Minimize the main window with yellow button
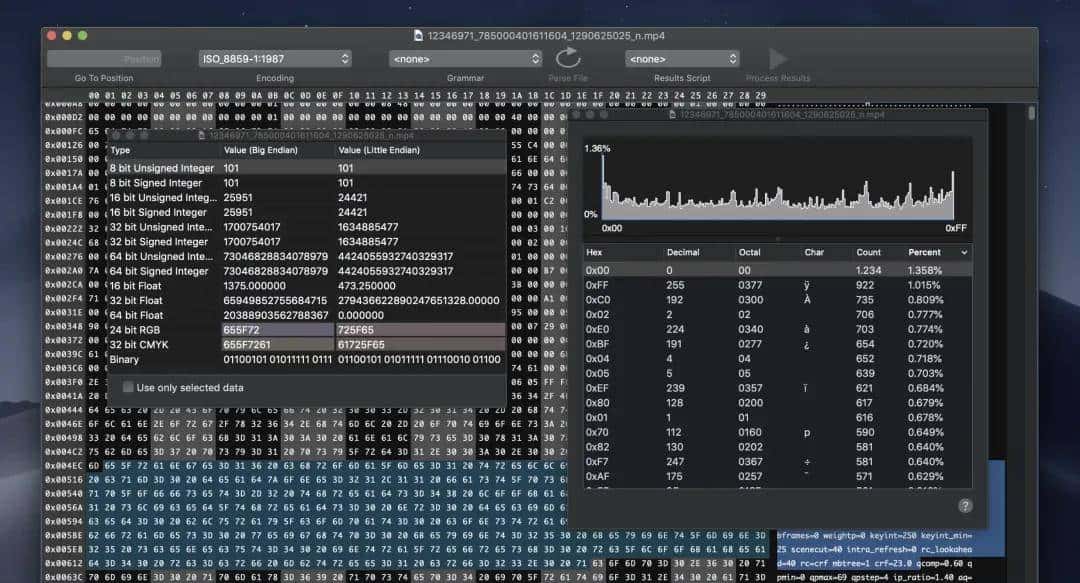This screenshot has width=1080, height=583. (x=67, y=35)
